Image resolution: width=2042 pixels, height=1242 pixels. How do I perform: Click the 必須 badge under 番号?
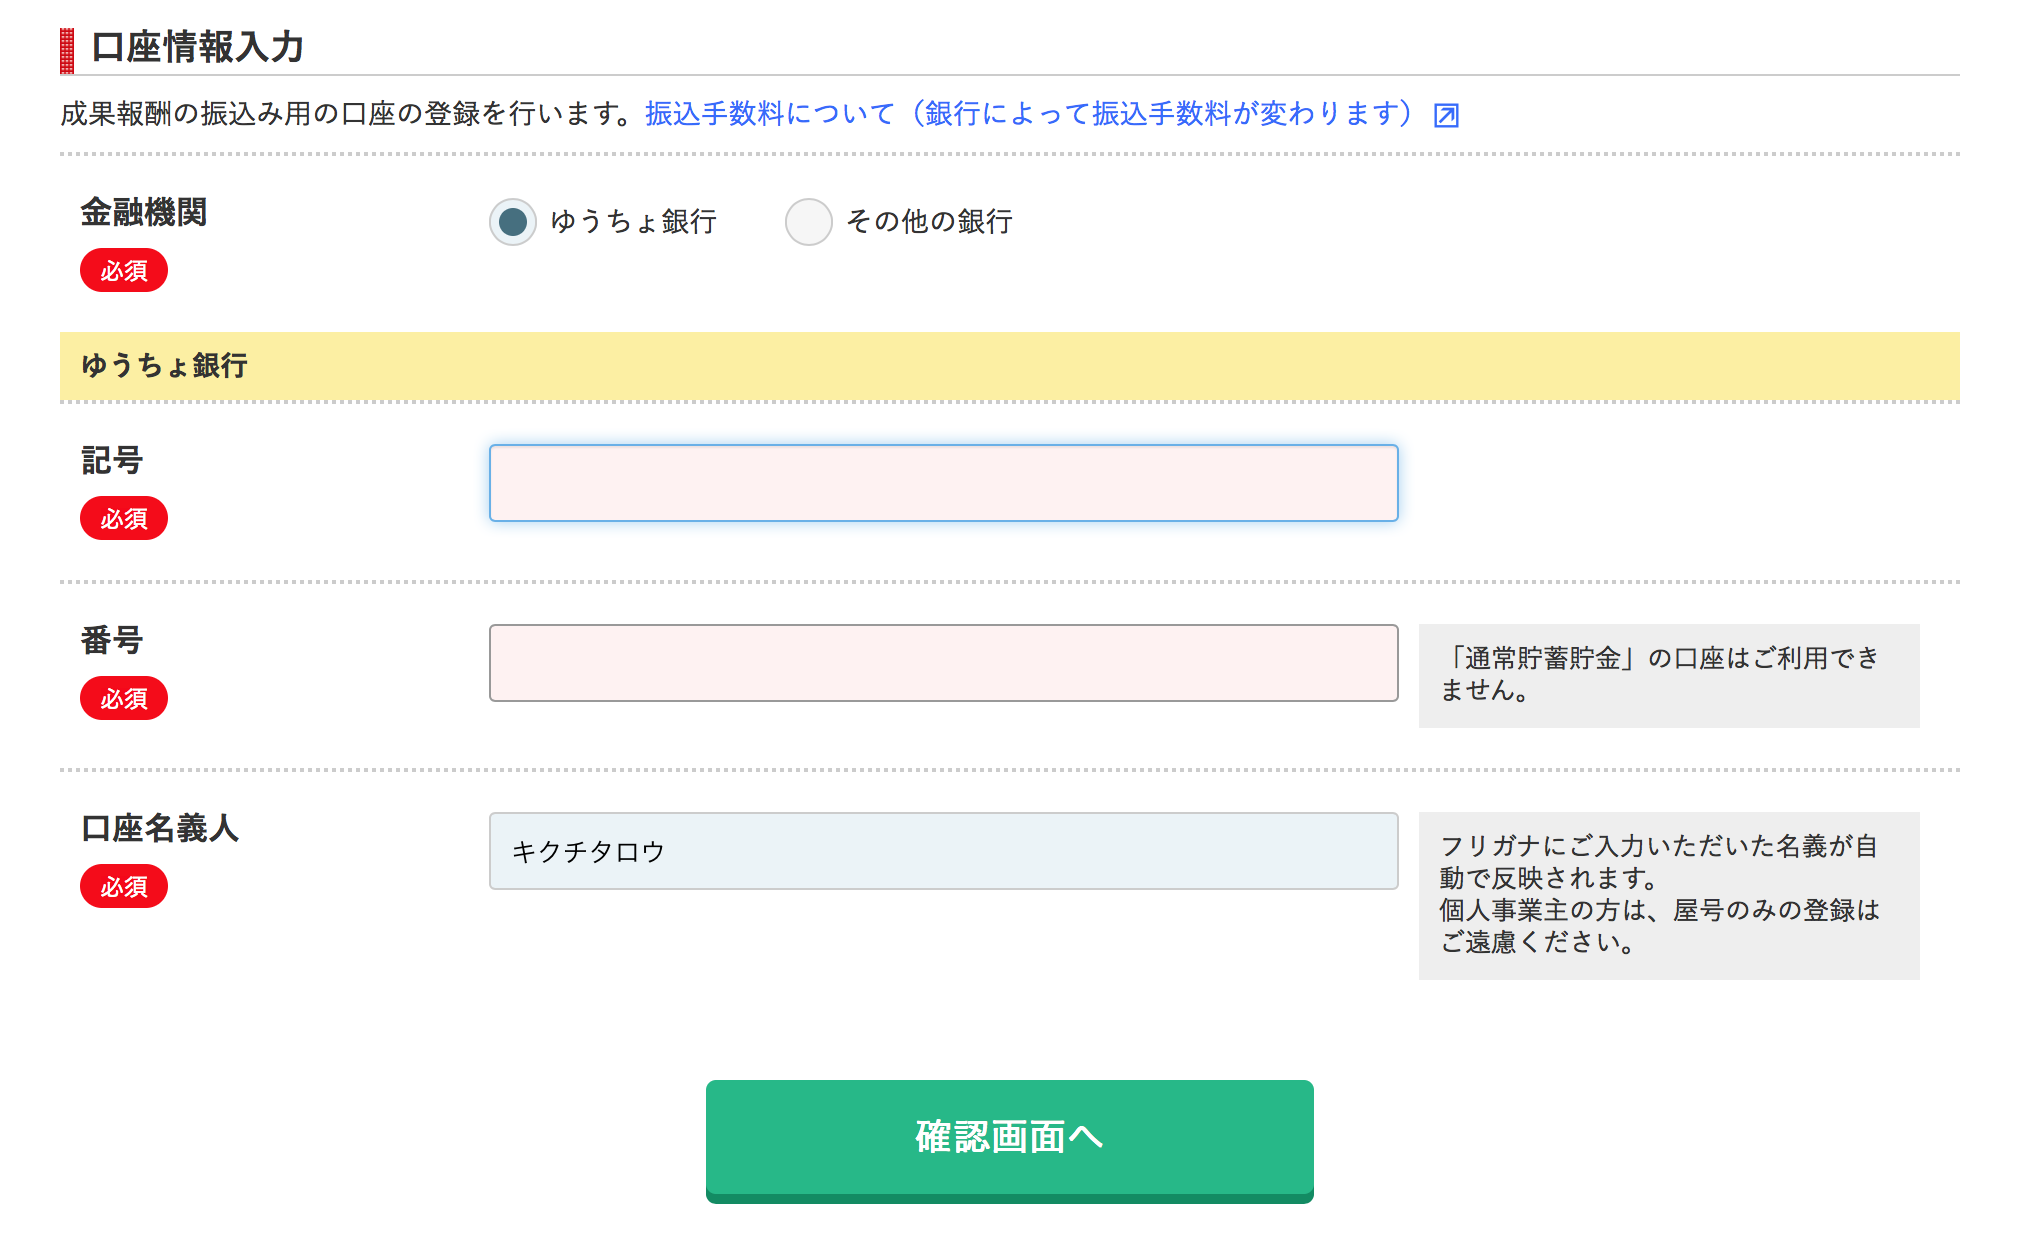coord(124,699)
